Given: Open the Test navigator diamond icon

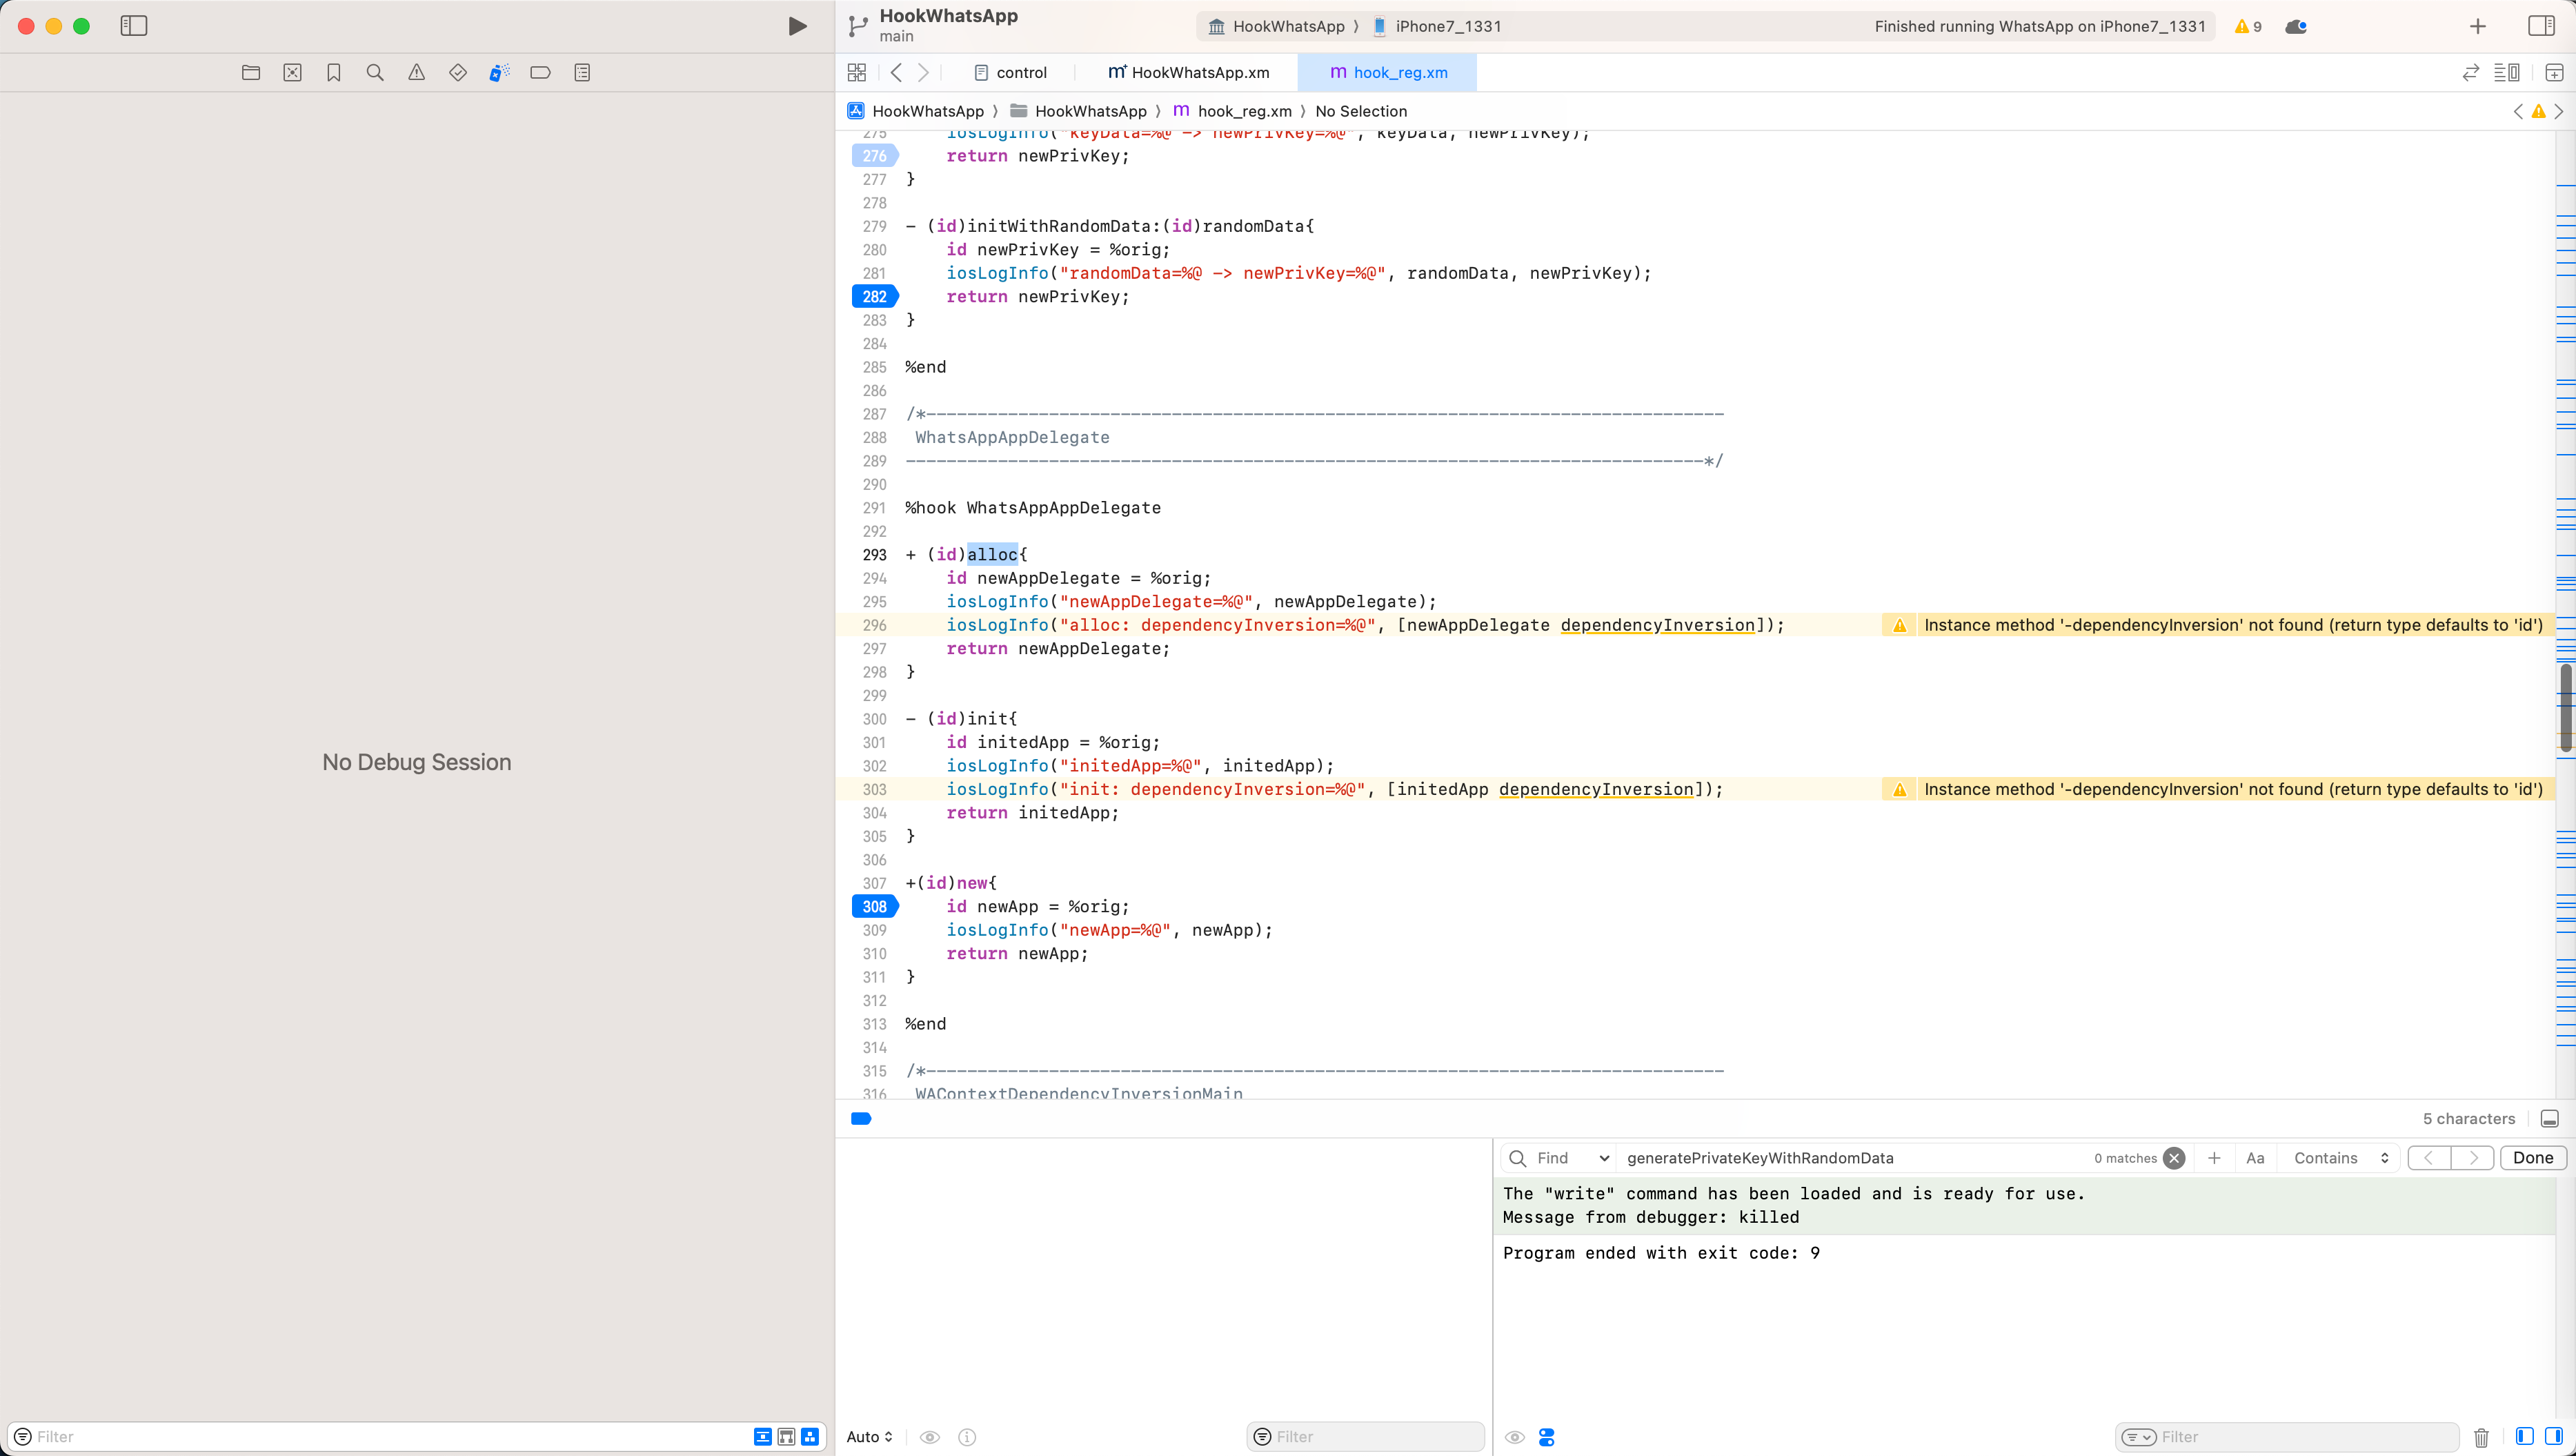Looking at the screenshot, I should [458, 72].
